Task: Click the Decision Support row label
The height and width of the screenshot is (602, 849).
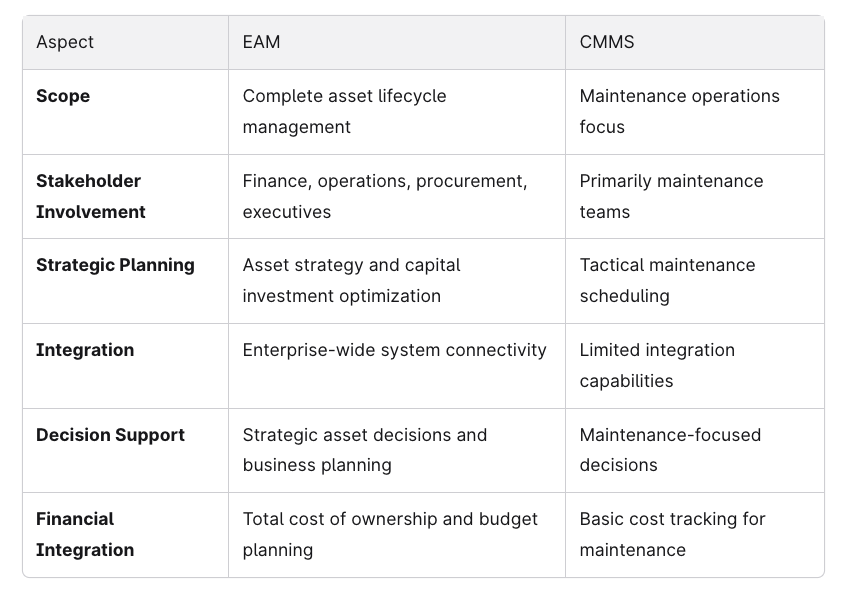Action: pyautogui.click(x=110, y=435)
